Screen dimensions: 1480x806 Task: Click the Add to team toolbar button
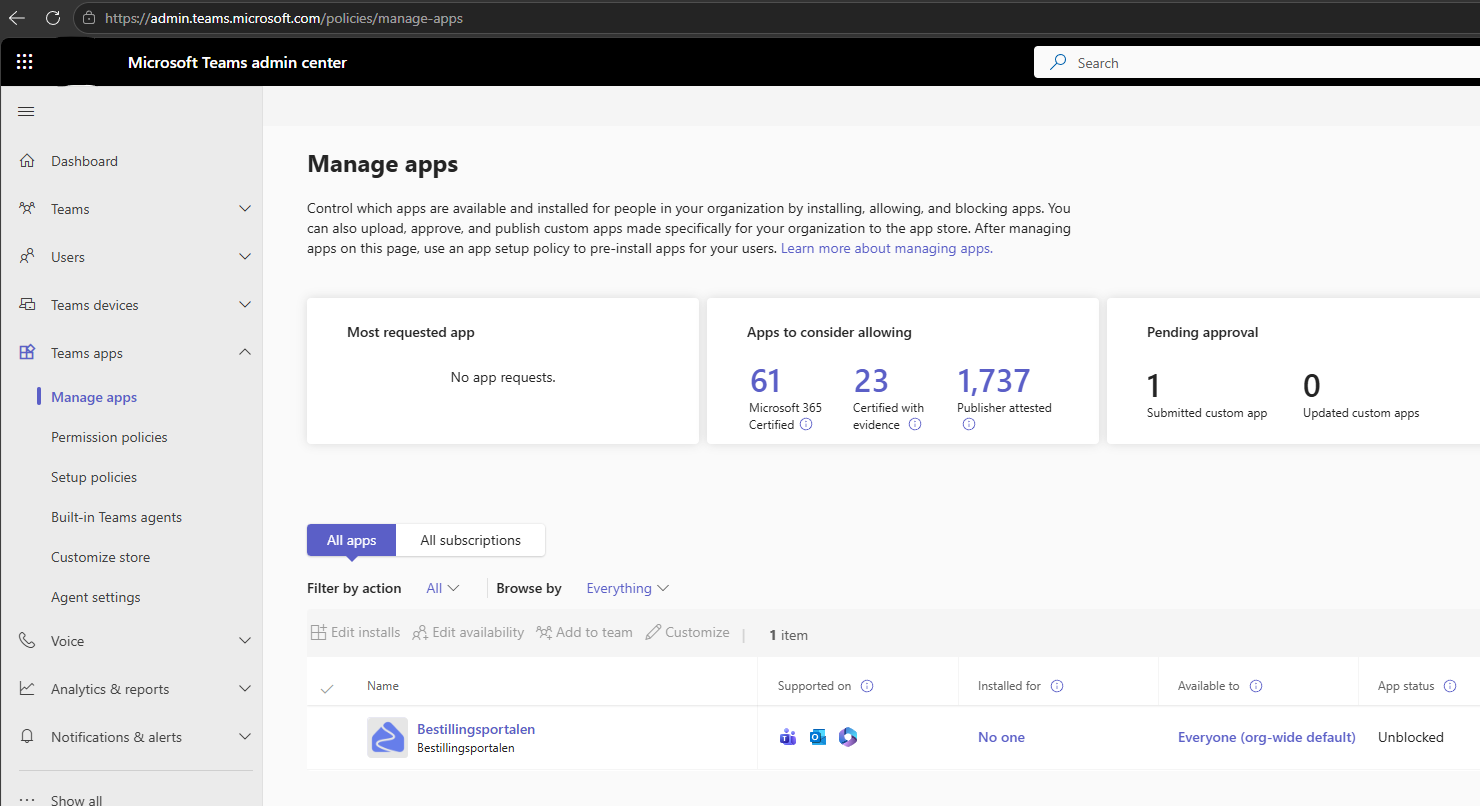(584, 632)
